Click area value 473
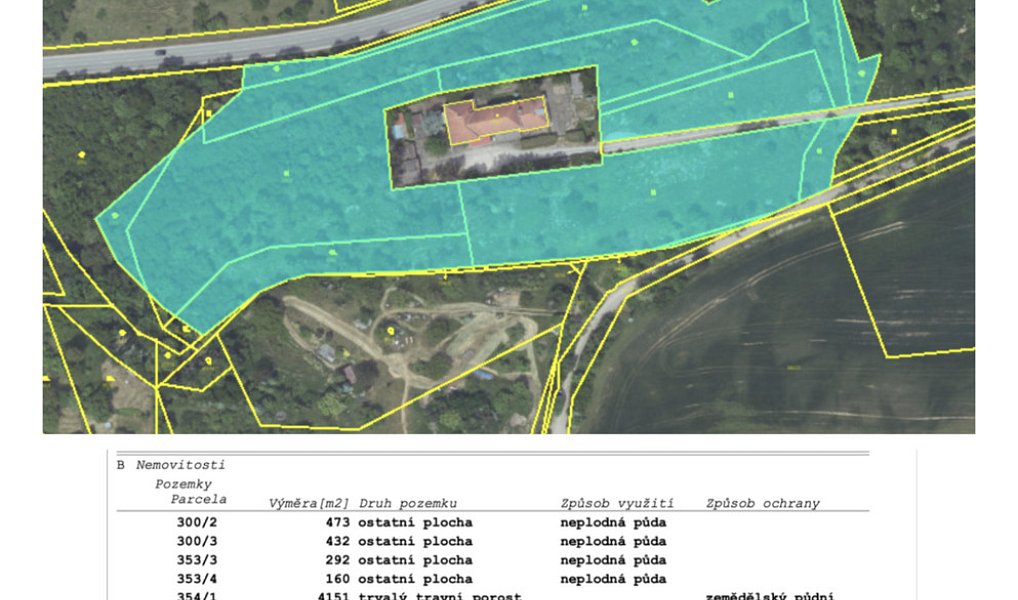The image size is (1018, 600). coord(338,522)
